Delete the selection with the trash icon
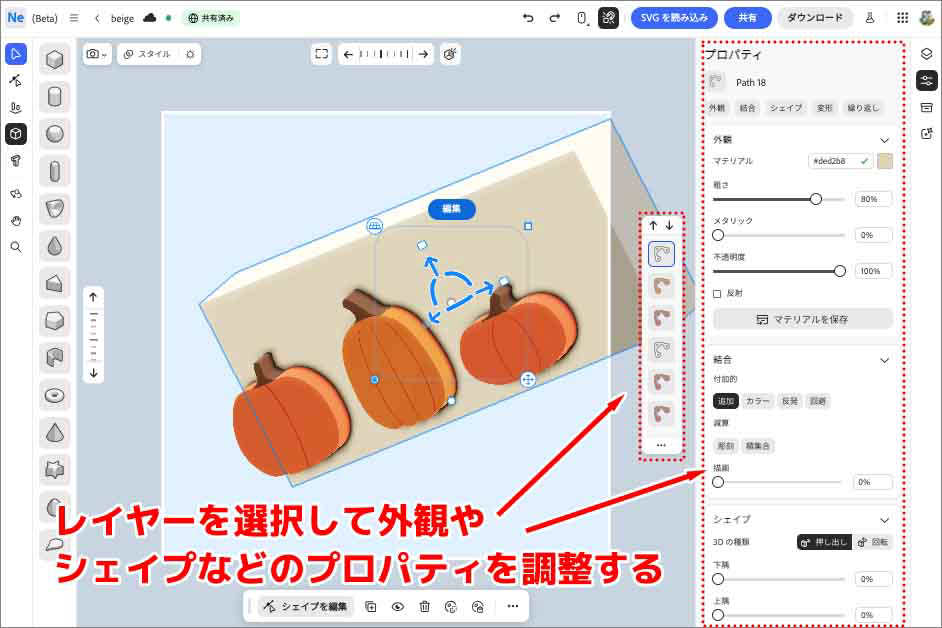This screenshot has width=942, height=628. coord(424,606)
